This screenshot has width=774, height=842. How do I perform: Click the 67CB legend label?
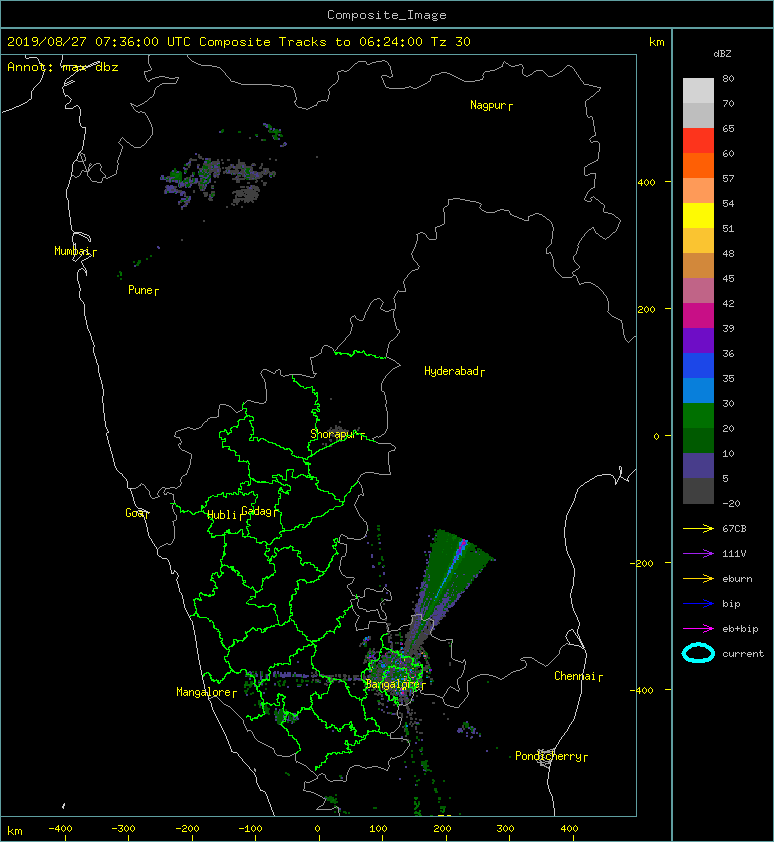pyautogui.click(x=734, y=528)
